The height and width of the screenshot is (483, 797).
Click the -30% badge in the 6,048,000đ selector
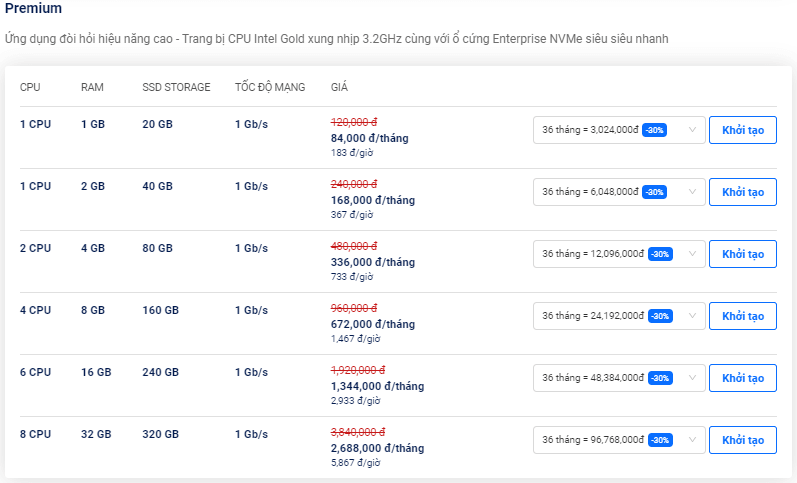(x=655, y=192)
